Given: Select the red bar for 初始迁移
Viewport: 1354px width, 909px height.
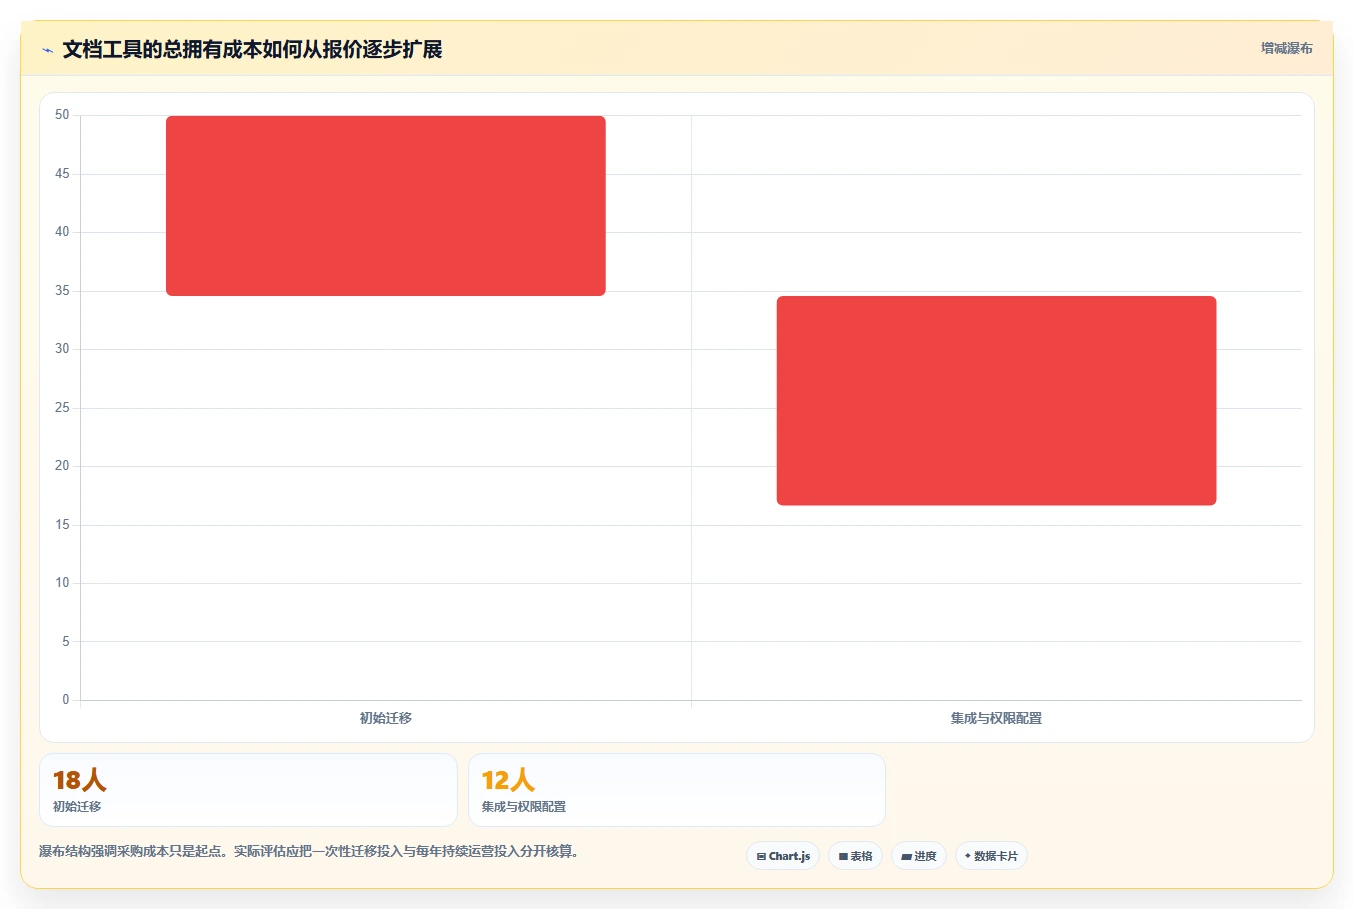Looking at the screenshot, I should point(386,206).
